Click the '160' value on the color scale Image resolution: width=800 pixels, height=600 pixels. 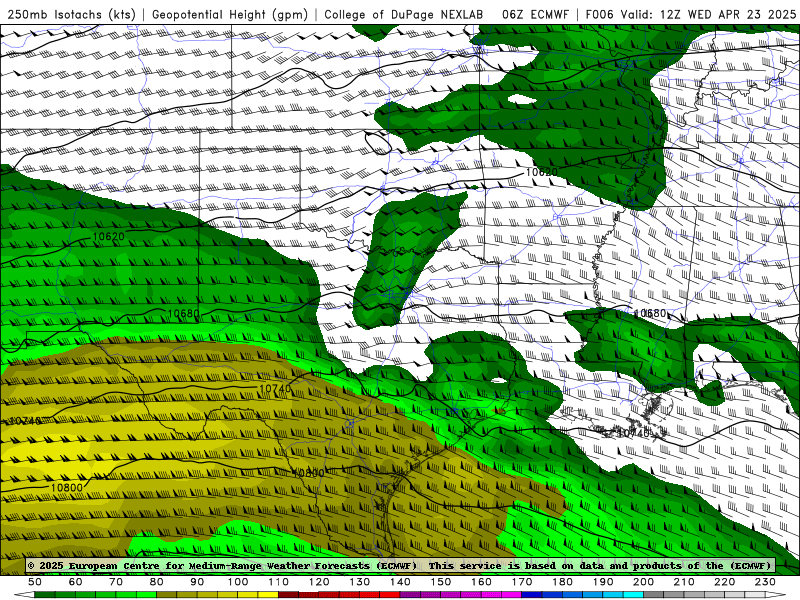(481, 582)
